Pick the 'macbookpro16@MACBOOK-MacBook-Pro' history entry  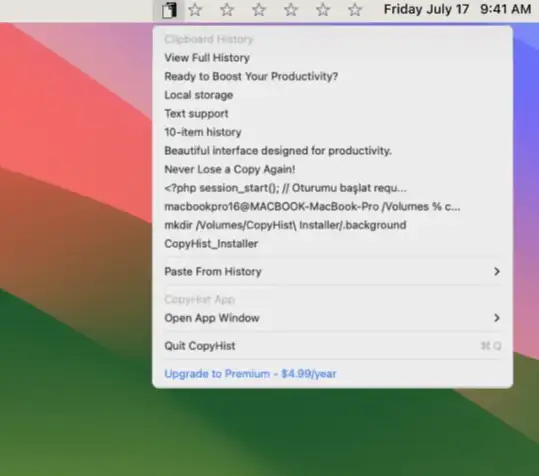[332, 207]
